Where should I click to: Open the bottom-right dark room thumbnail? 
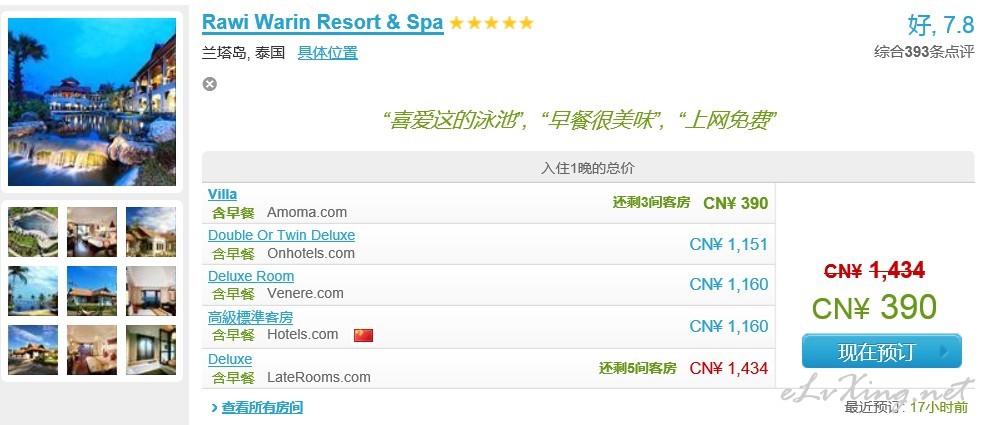coord(151,350)
